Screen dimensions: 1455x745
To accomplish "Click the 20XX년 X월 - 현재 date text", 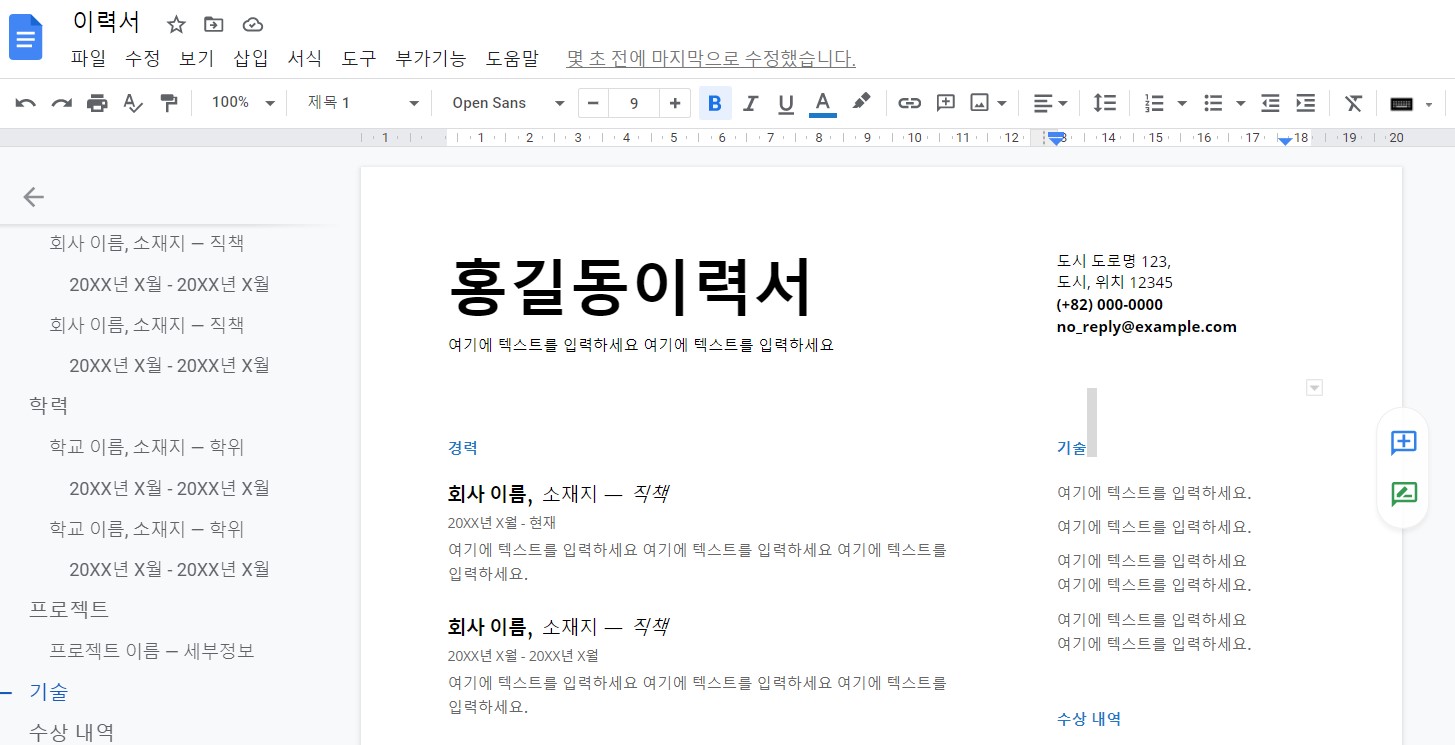I will [502, 523].
